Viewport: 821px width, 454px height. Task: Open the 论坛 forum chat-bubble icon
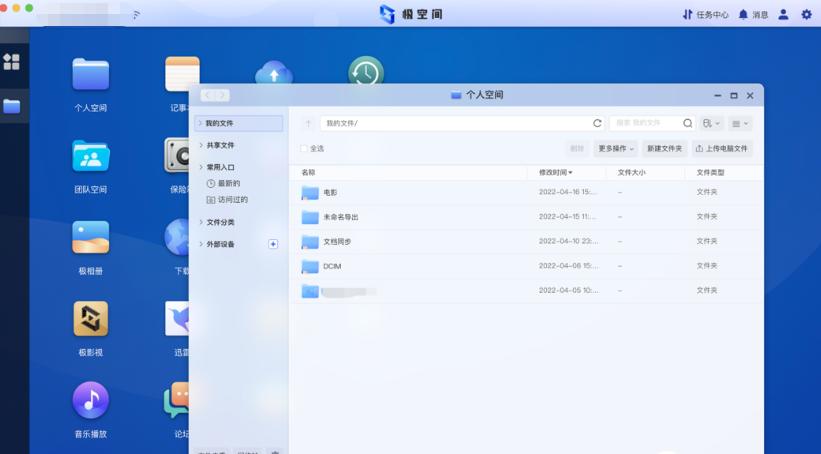click(x=176, y=400)
